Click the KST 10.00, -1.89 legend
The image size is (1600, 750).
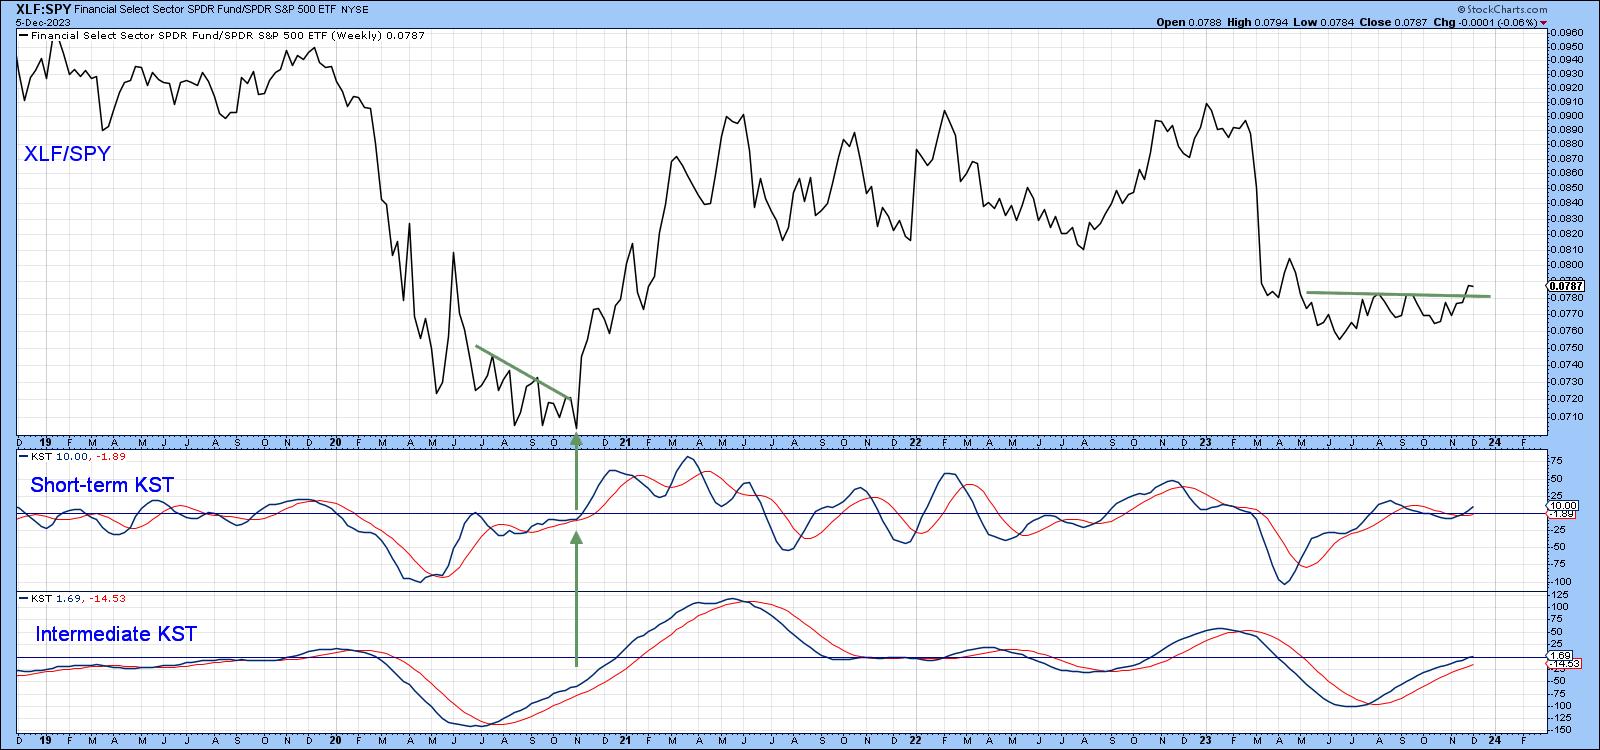coord(73,456)
